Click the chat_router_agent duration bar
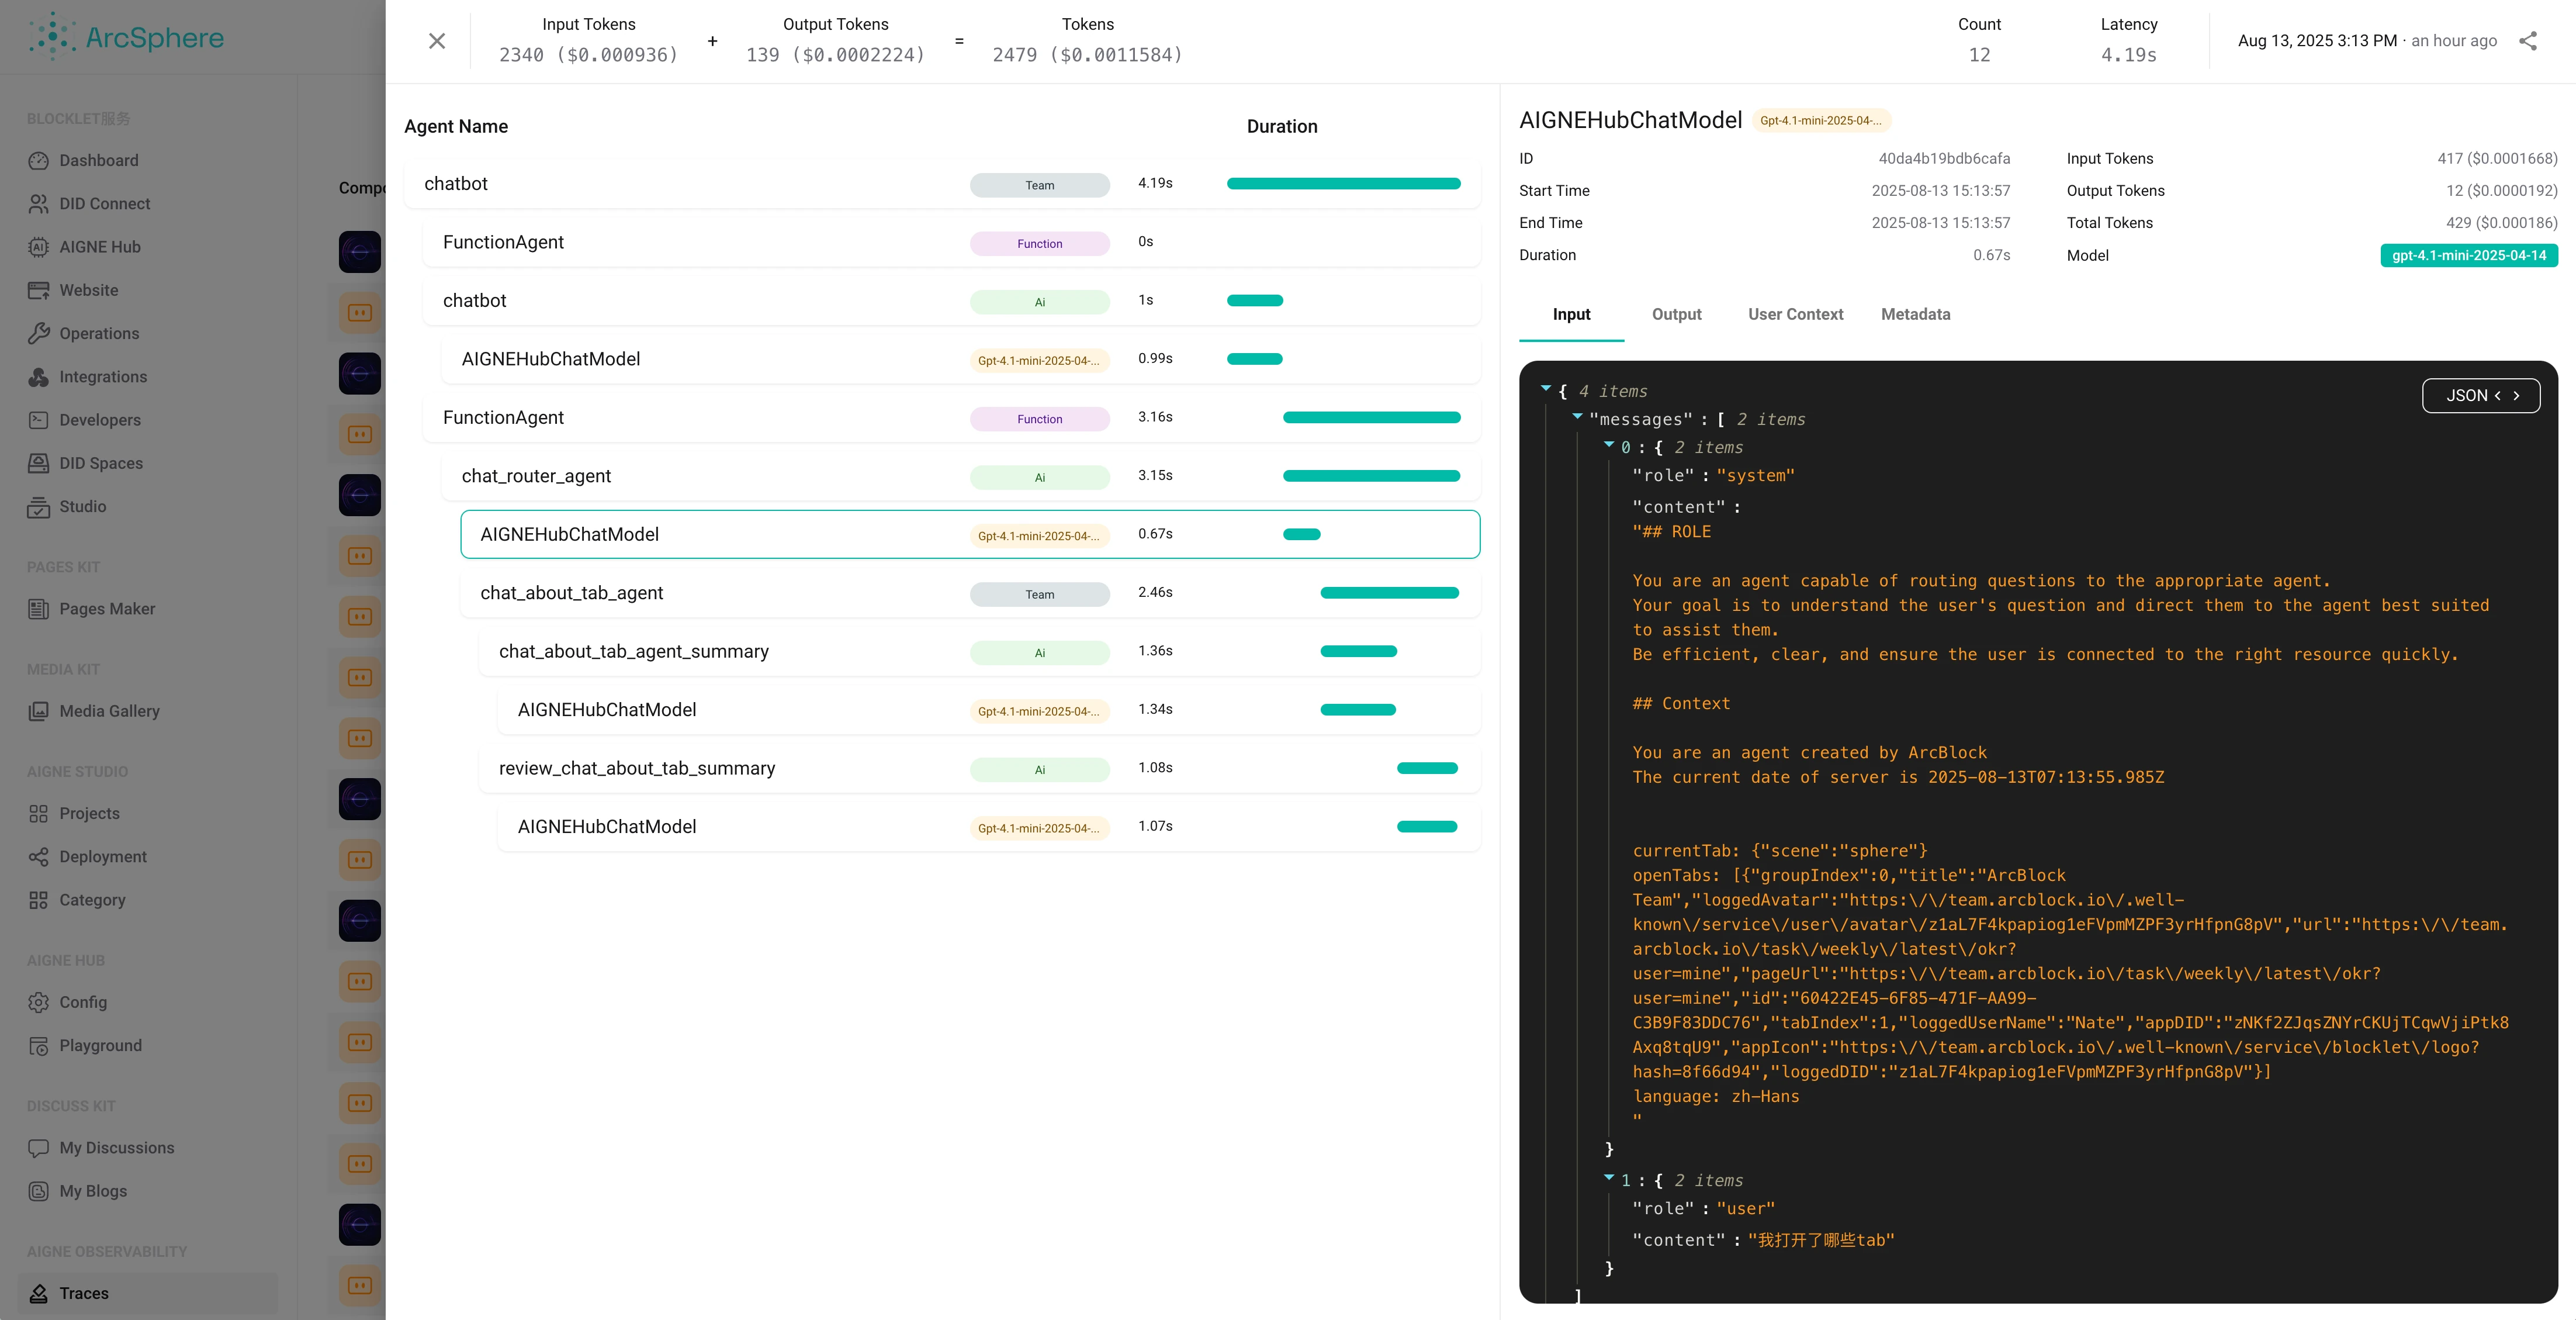Image resolution: width=2576 pixels, height=1320 pixels. coord(1371,476)
